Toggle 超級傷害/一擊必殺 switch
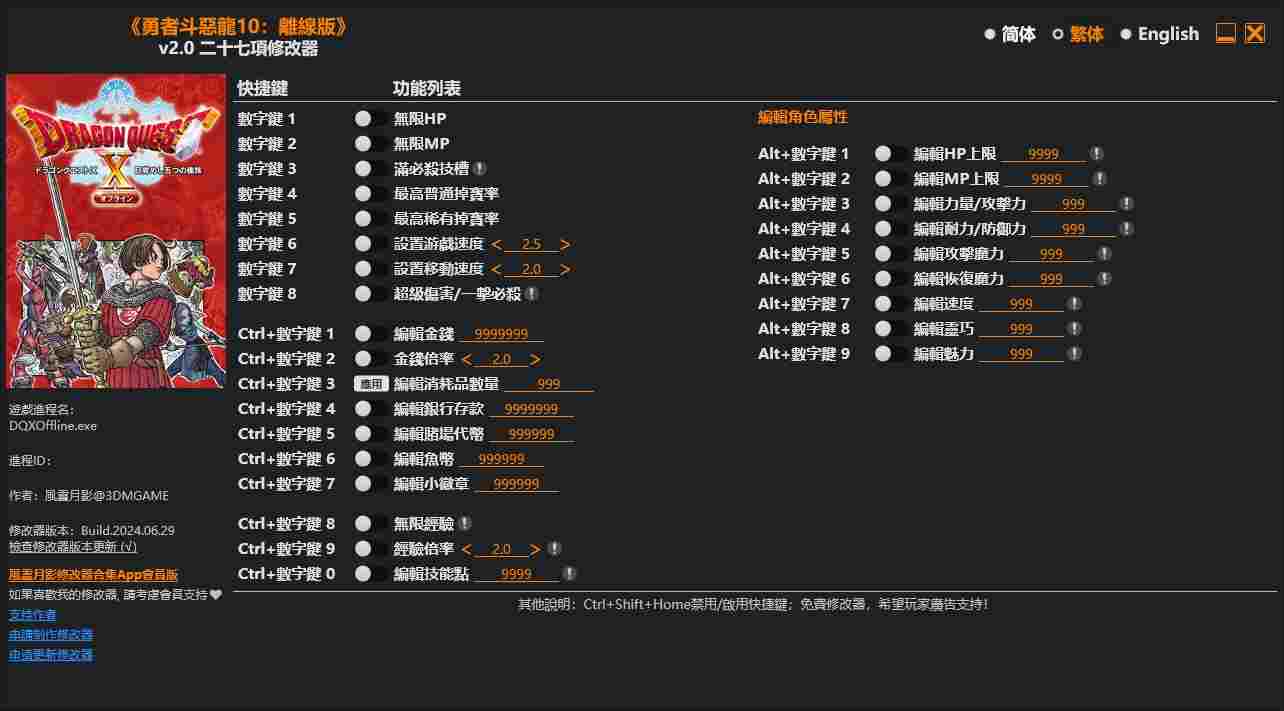Viewport: 1284px width, 711px height. [371, 294]
